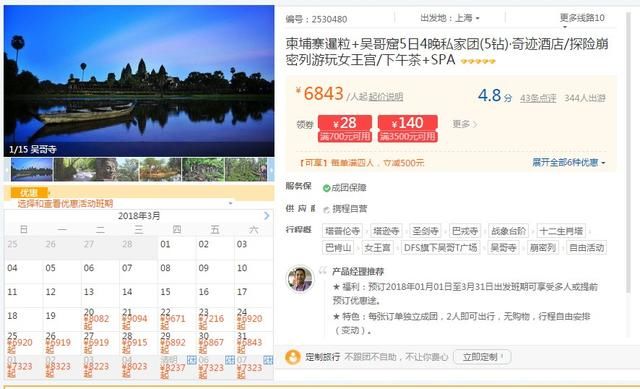Select March 31 departure priced ¥6843

click(x=253, y=343)
